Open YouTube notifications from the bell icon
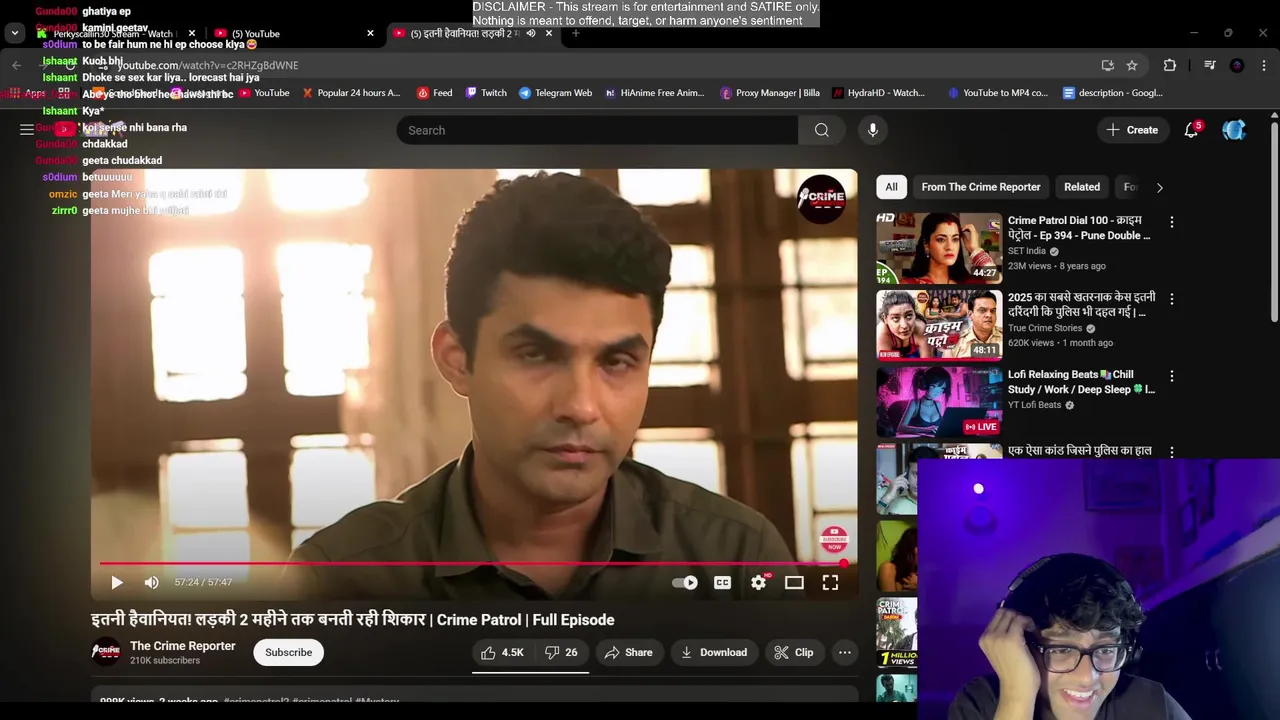Viewport: 1280px width, 720px height. click(1191, 130)
